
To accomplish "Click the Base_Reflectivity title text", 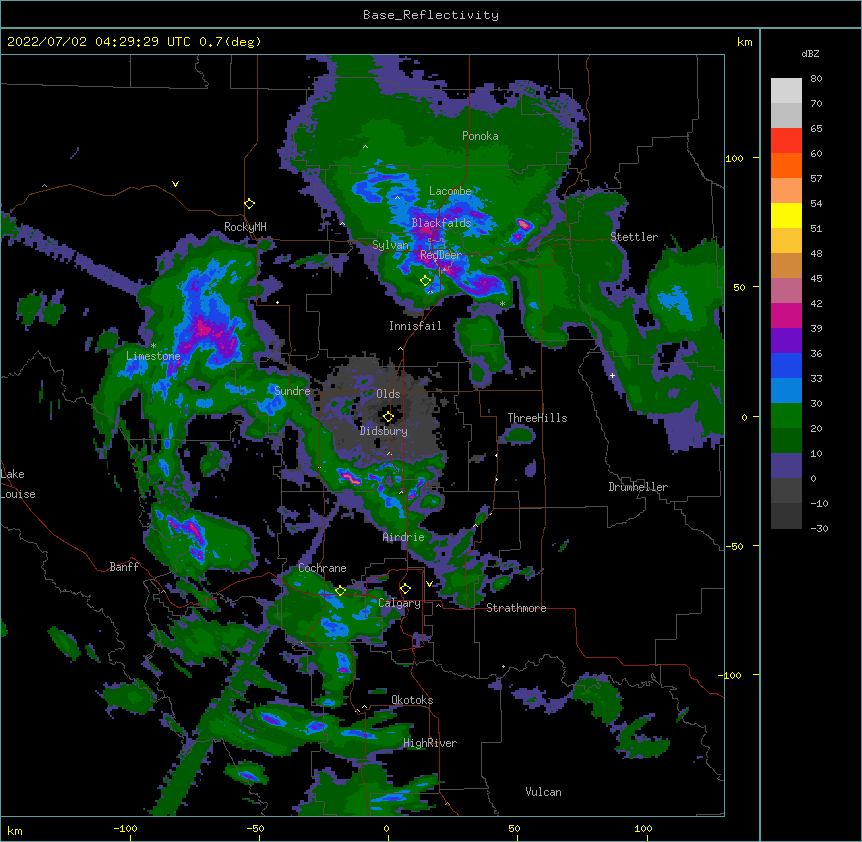I will (431, 15).
